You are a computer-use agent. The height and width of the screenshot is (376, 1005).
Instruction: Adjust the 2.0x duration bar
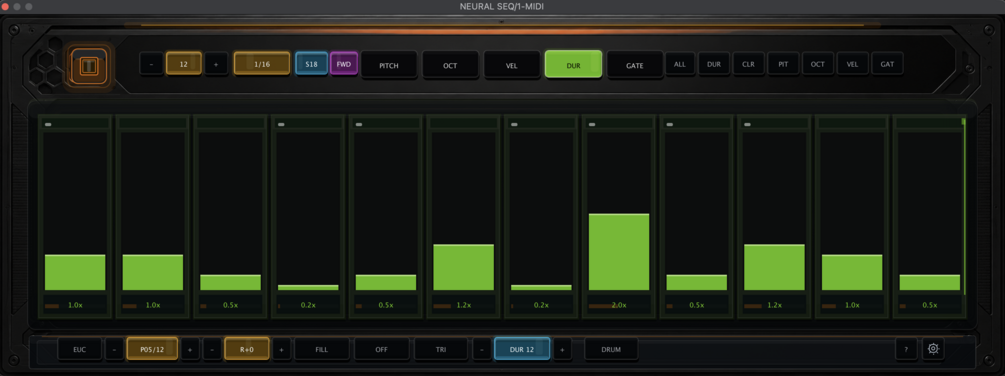coord(619,252)
